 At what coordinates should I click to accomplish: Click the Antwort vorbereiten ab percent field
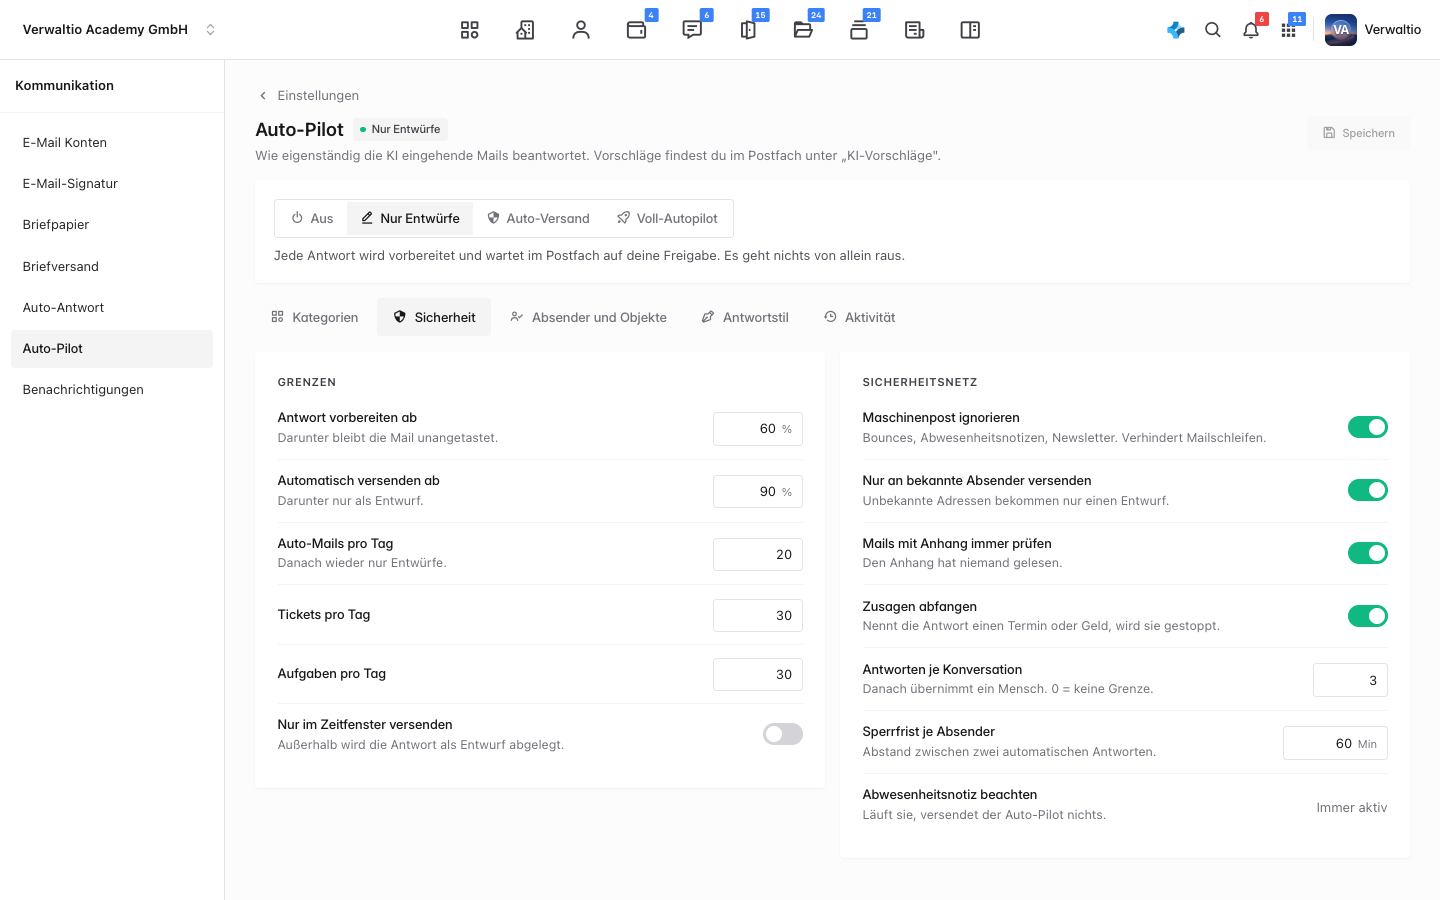(758, 429)
